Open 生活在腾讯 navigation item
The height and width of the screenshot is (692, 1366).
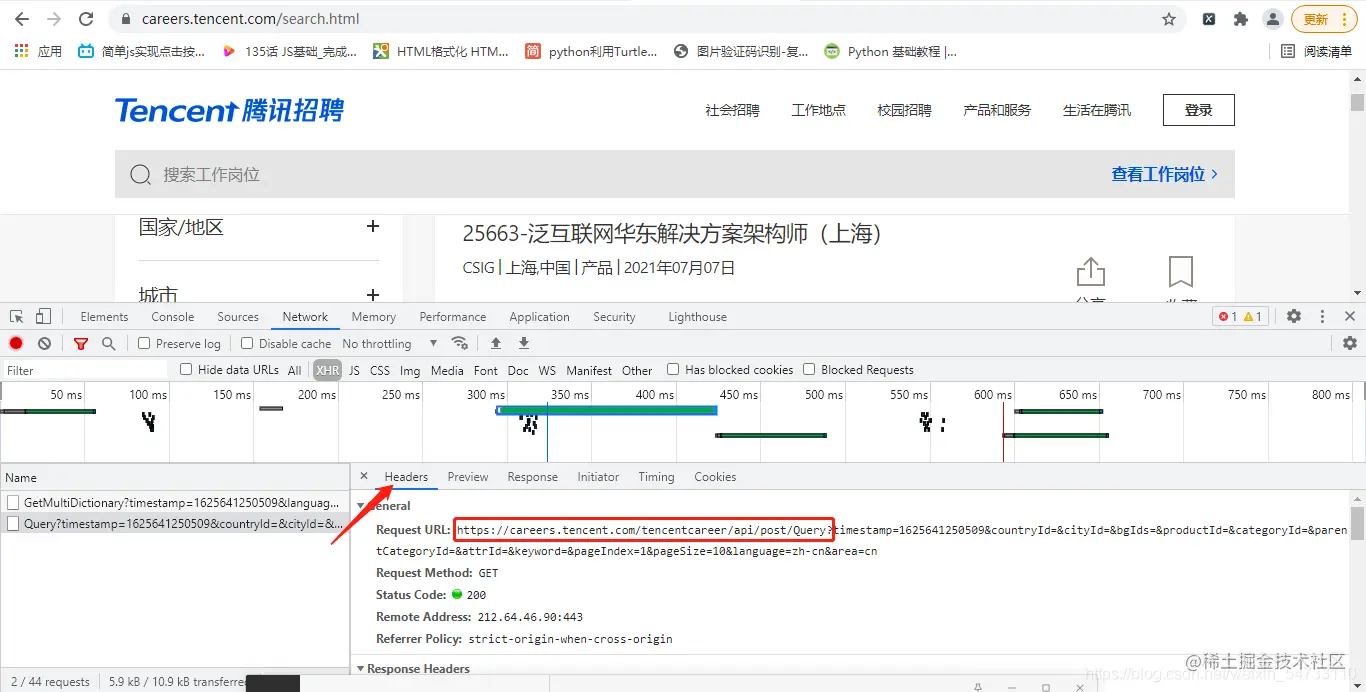[x=1097, y=110]
